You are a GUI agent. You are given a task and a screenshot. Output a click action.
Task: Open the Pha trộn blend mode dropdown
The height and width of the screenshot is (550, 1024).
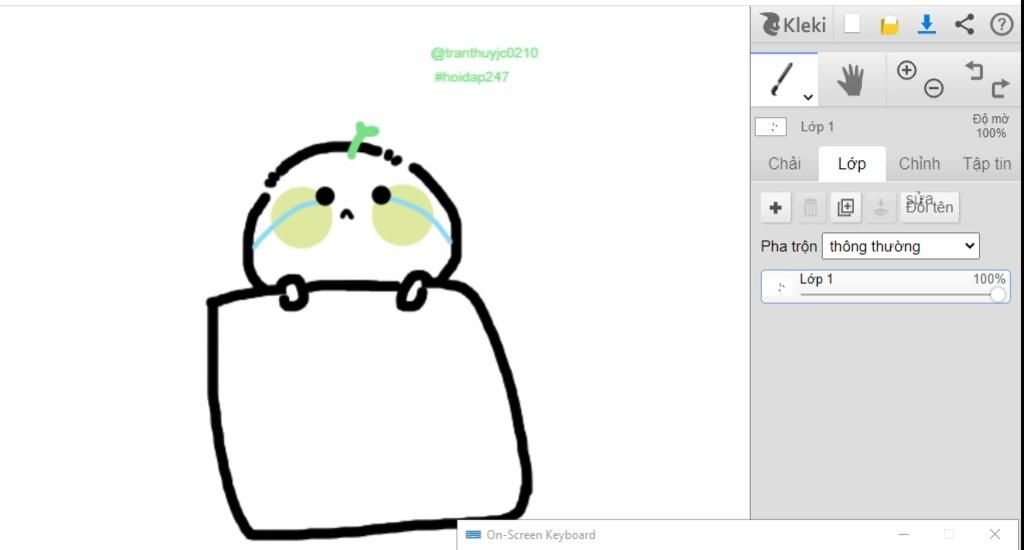click(901, 246)
